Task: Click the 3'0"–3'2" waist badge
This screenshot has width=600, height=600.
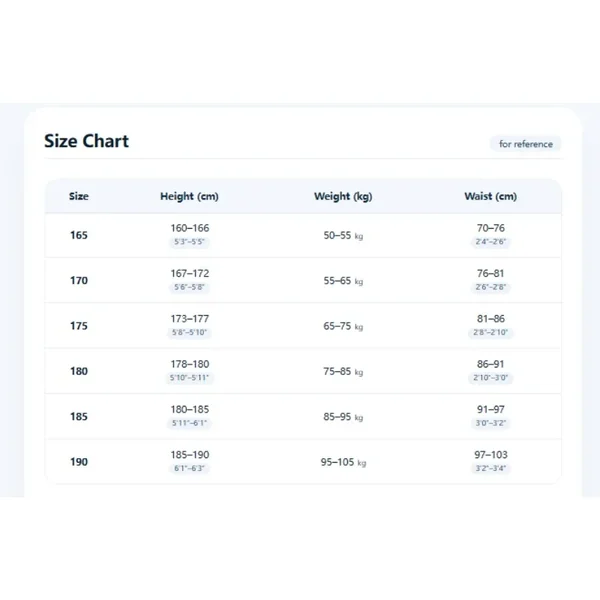Action: (491, 423)
